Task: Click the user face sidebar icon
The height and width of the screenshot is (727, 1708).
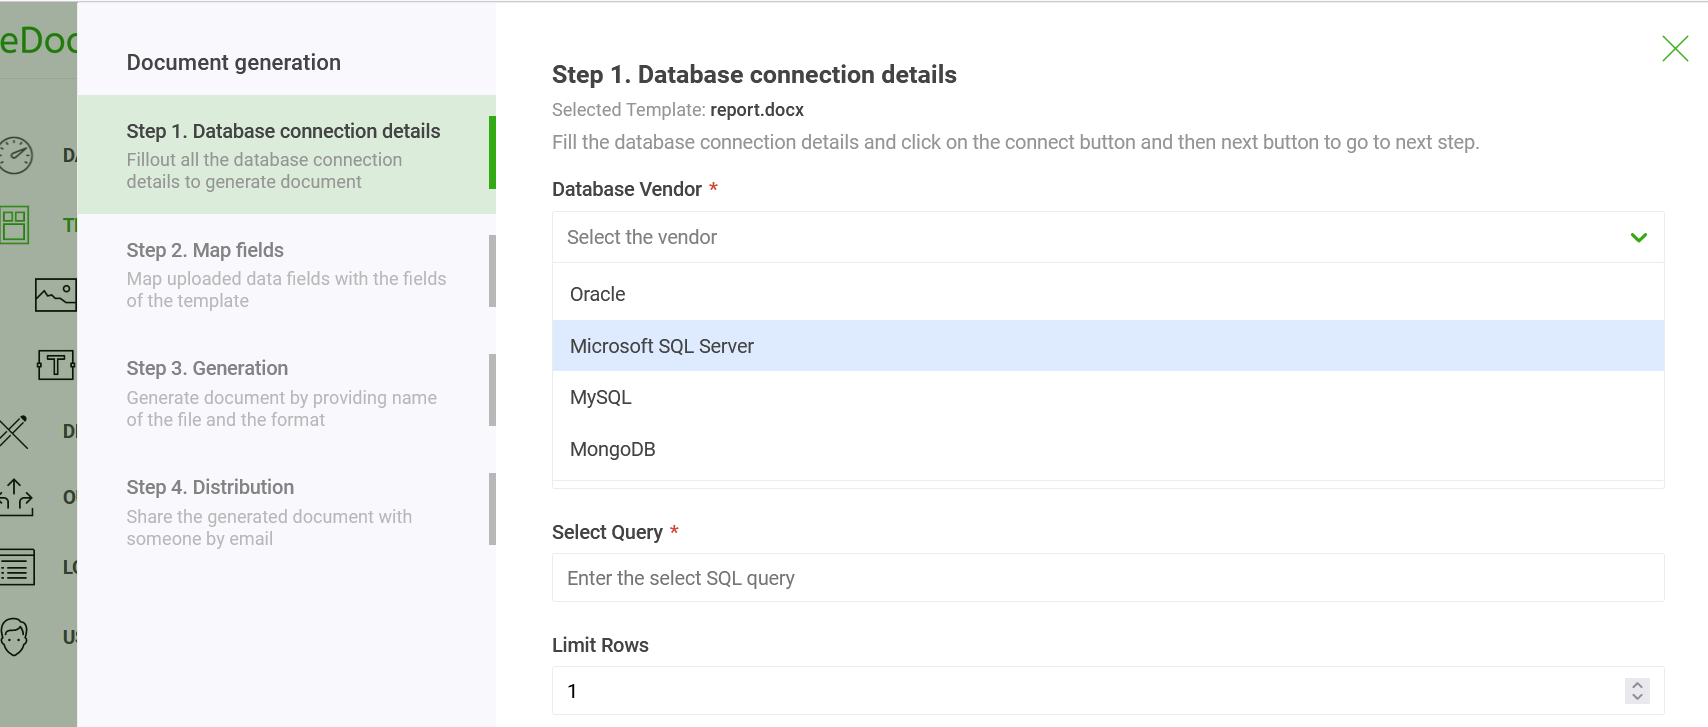Action: tap(14, 636)
